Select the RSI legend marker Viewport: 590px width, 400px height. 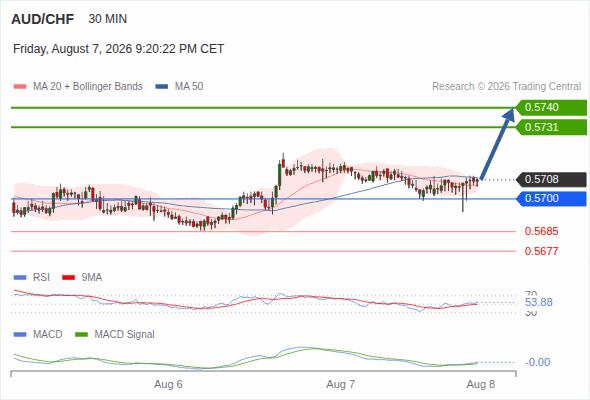(20, 278)
